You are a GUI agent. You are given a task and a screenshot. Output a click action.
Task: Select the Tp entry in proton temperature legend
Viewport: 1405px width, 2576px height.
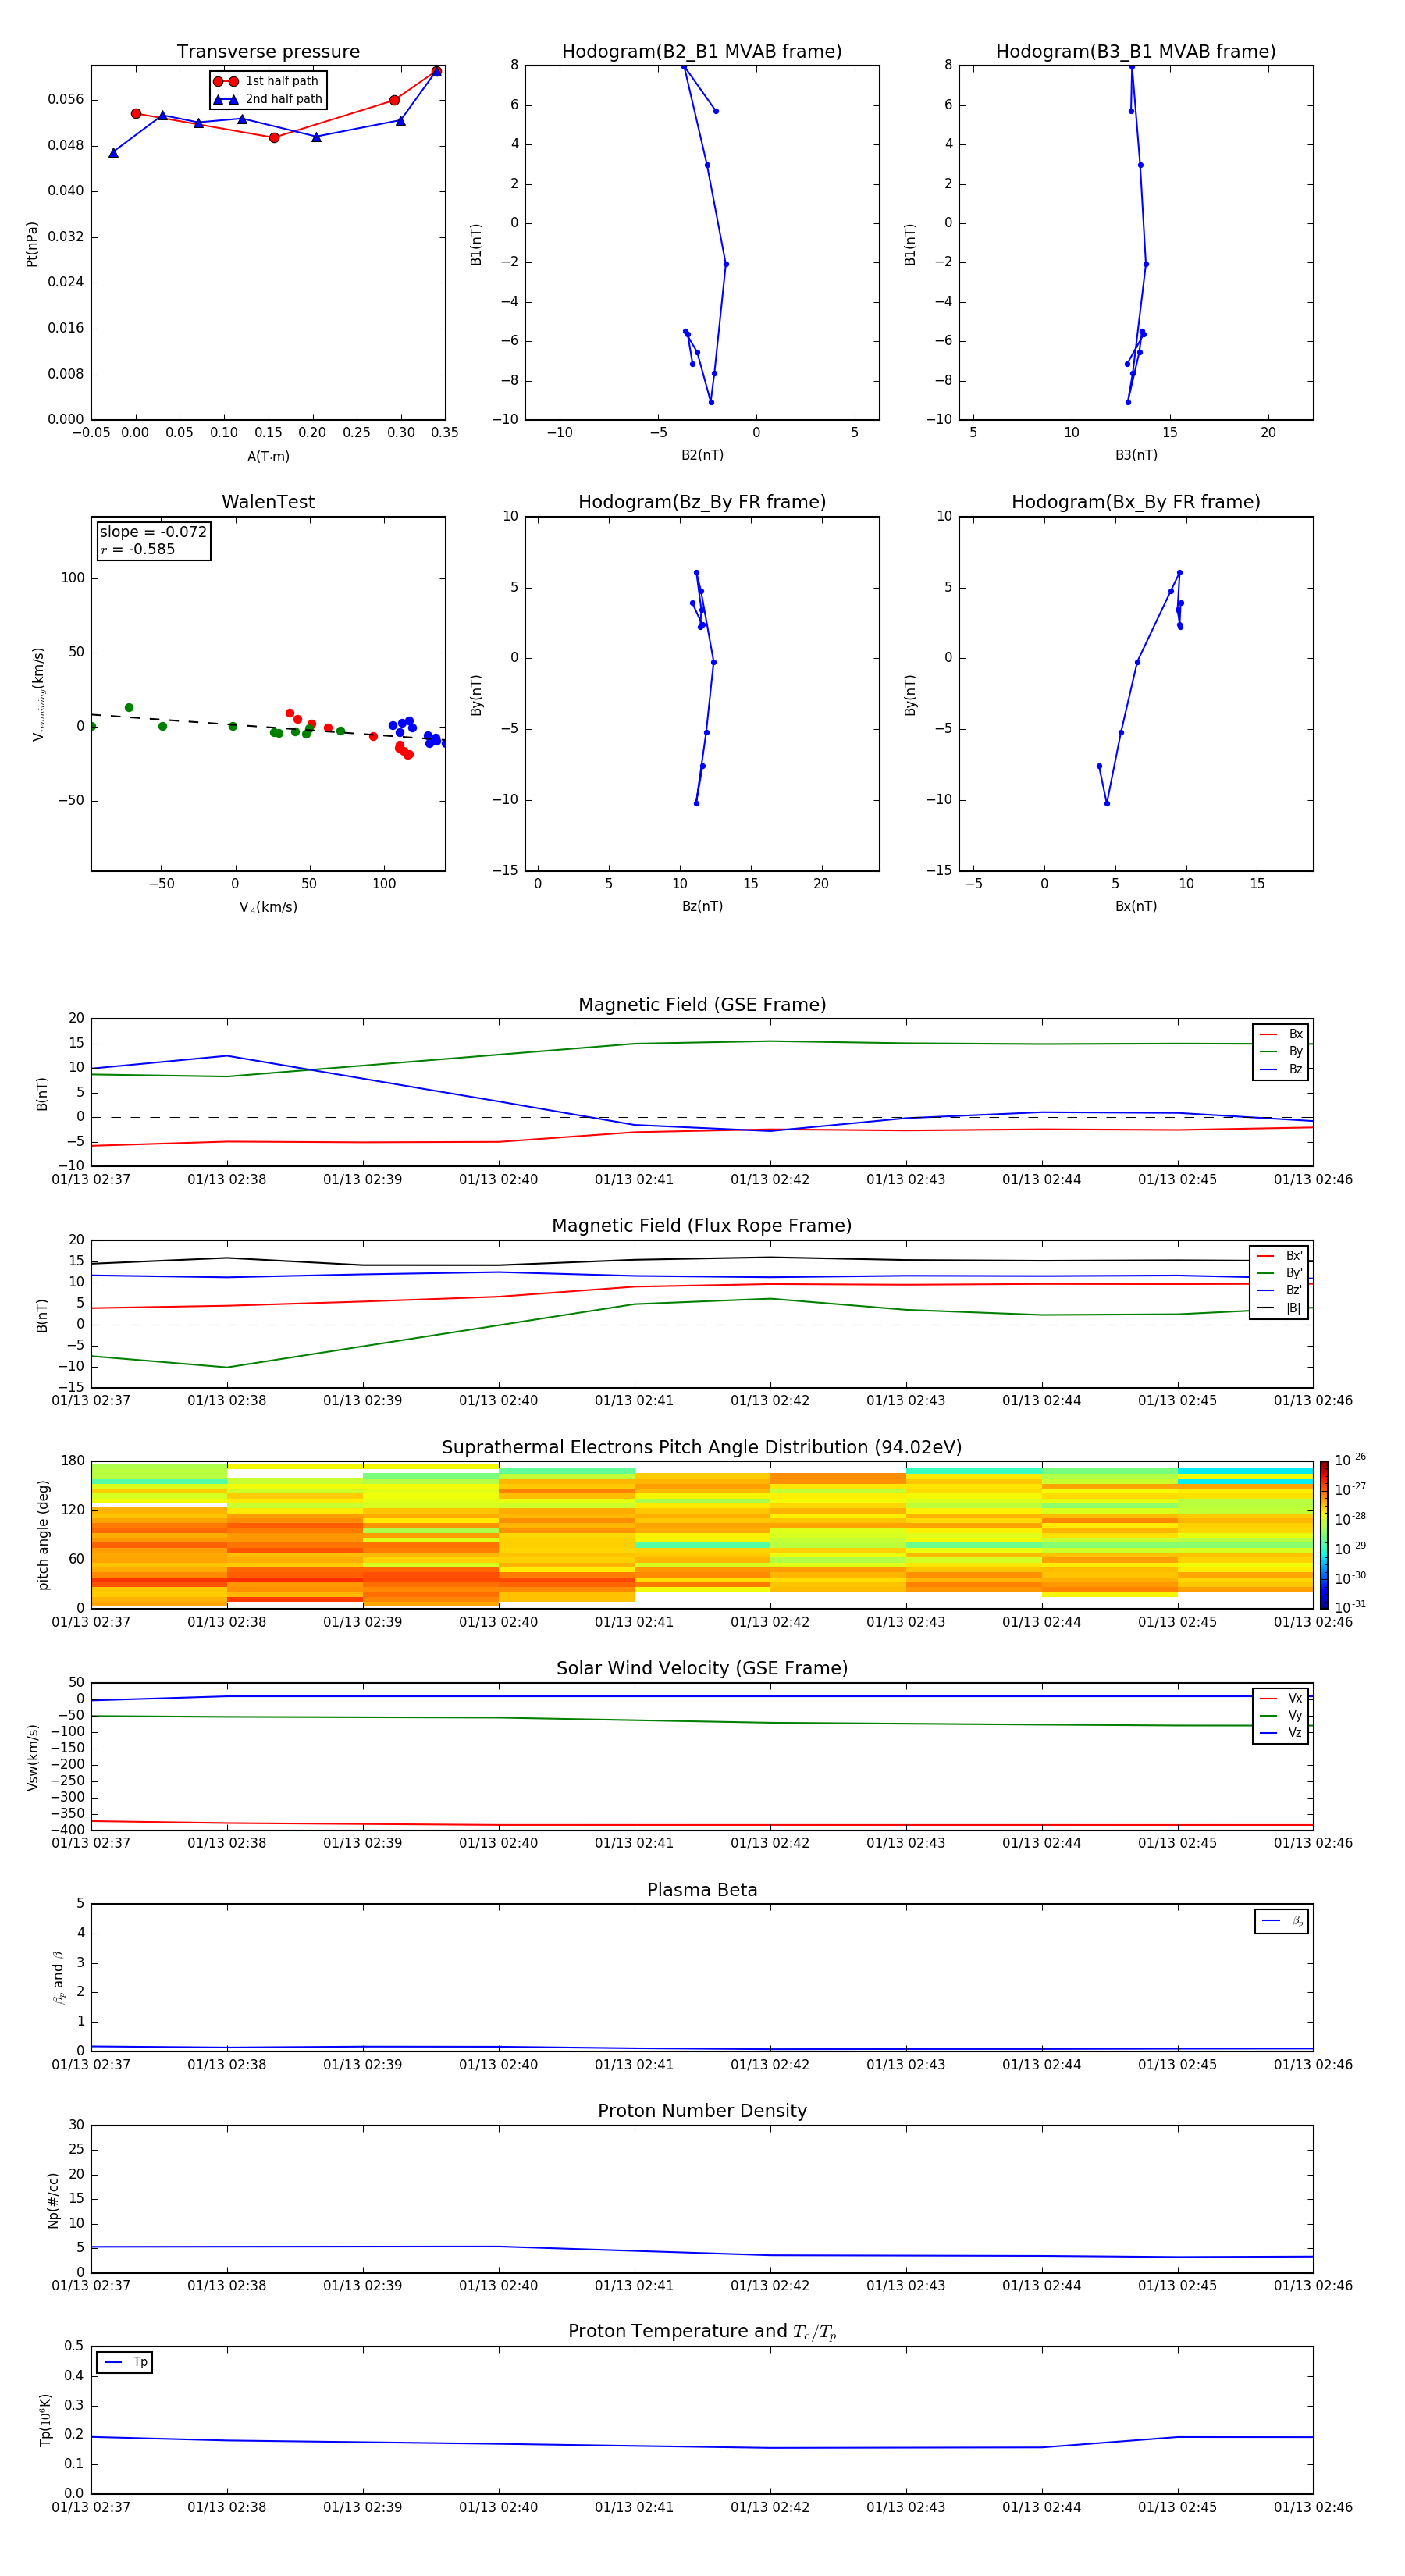(x=125, y=2362)
